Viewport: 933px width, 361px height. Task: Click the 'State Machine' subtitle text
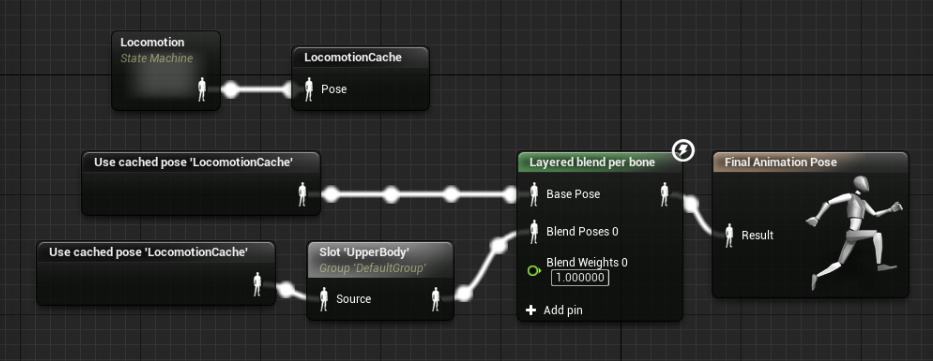pos(156,58)
